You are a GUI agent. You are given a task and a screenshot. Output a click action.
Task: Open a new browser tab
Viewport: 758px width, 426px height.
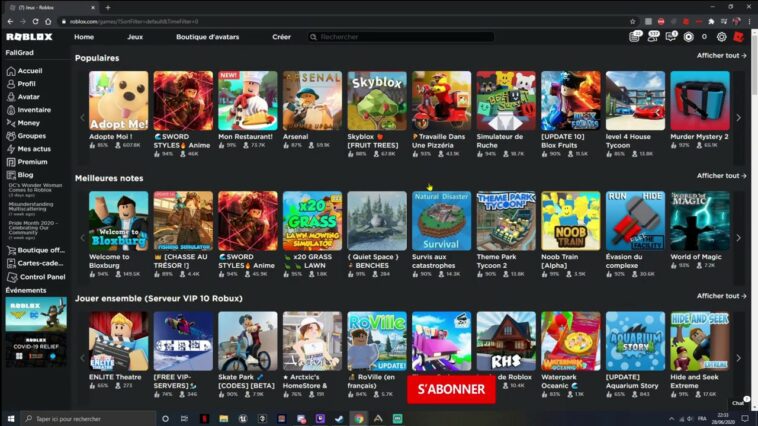tap(108, 7)
